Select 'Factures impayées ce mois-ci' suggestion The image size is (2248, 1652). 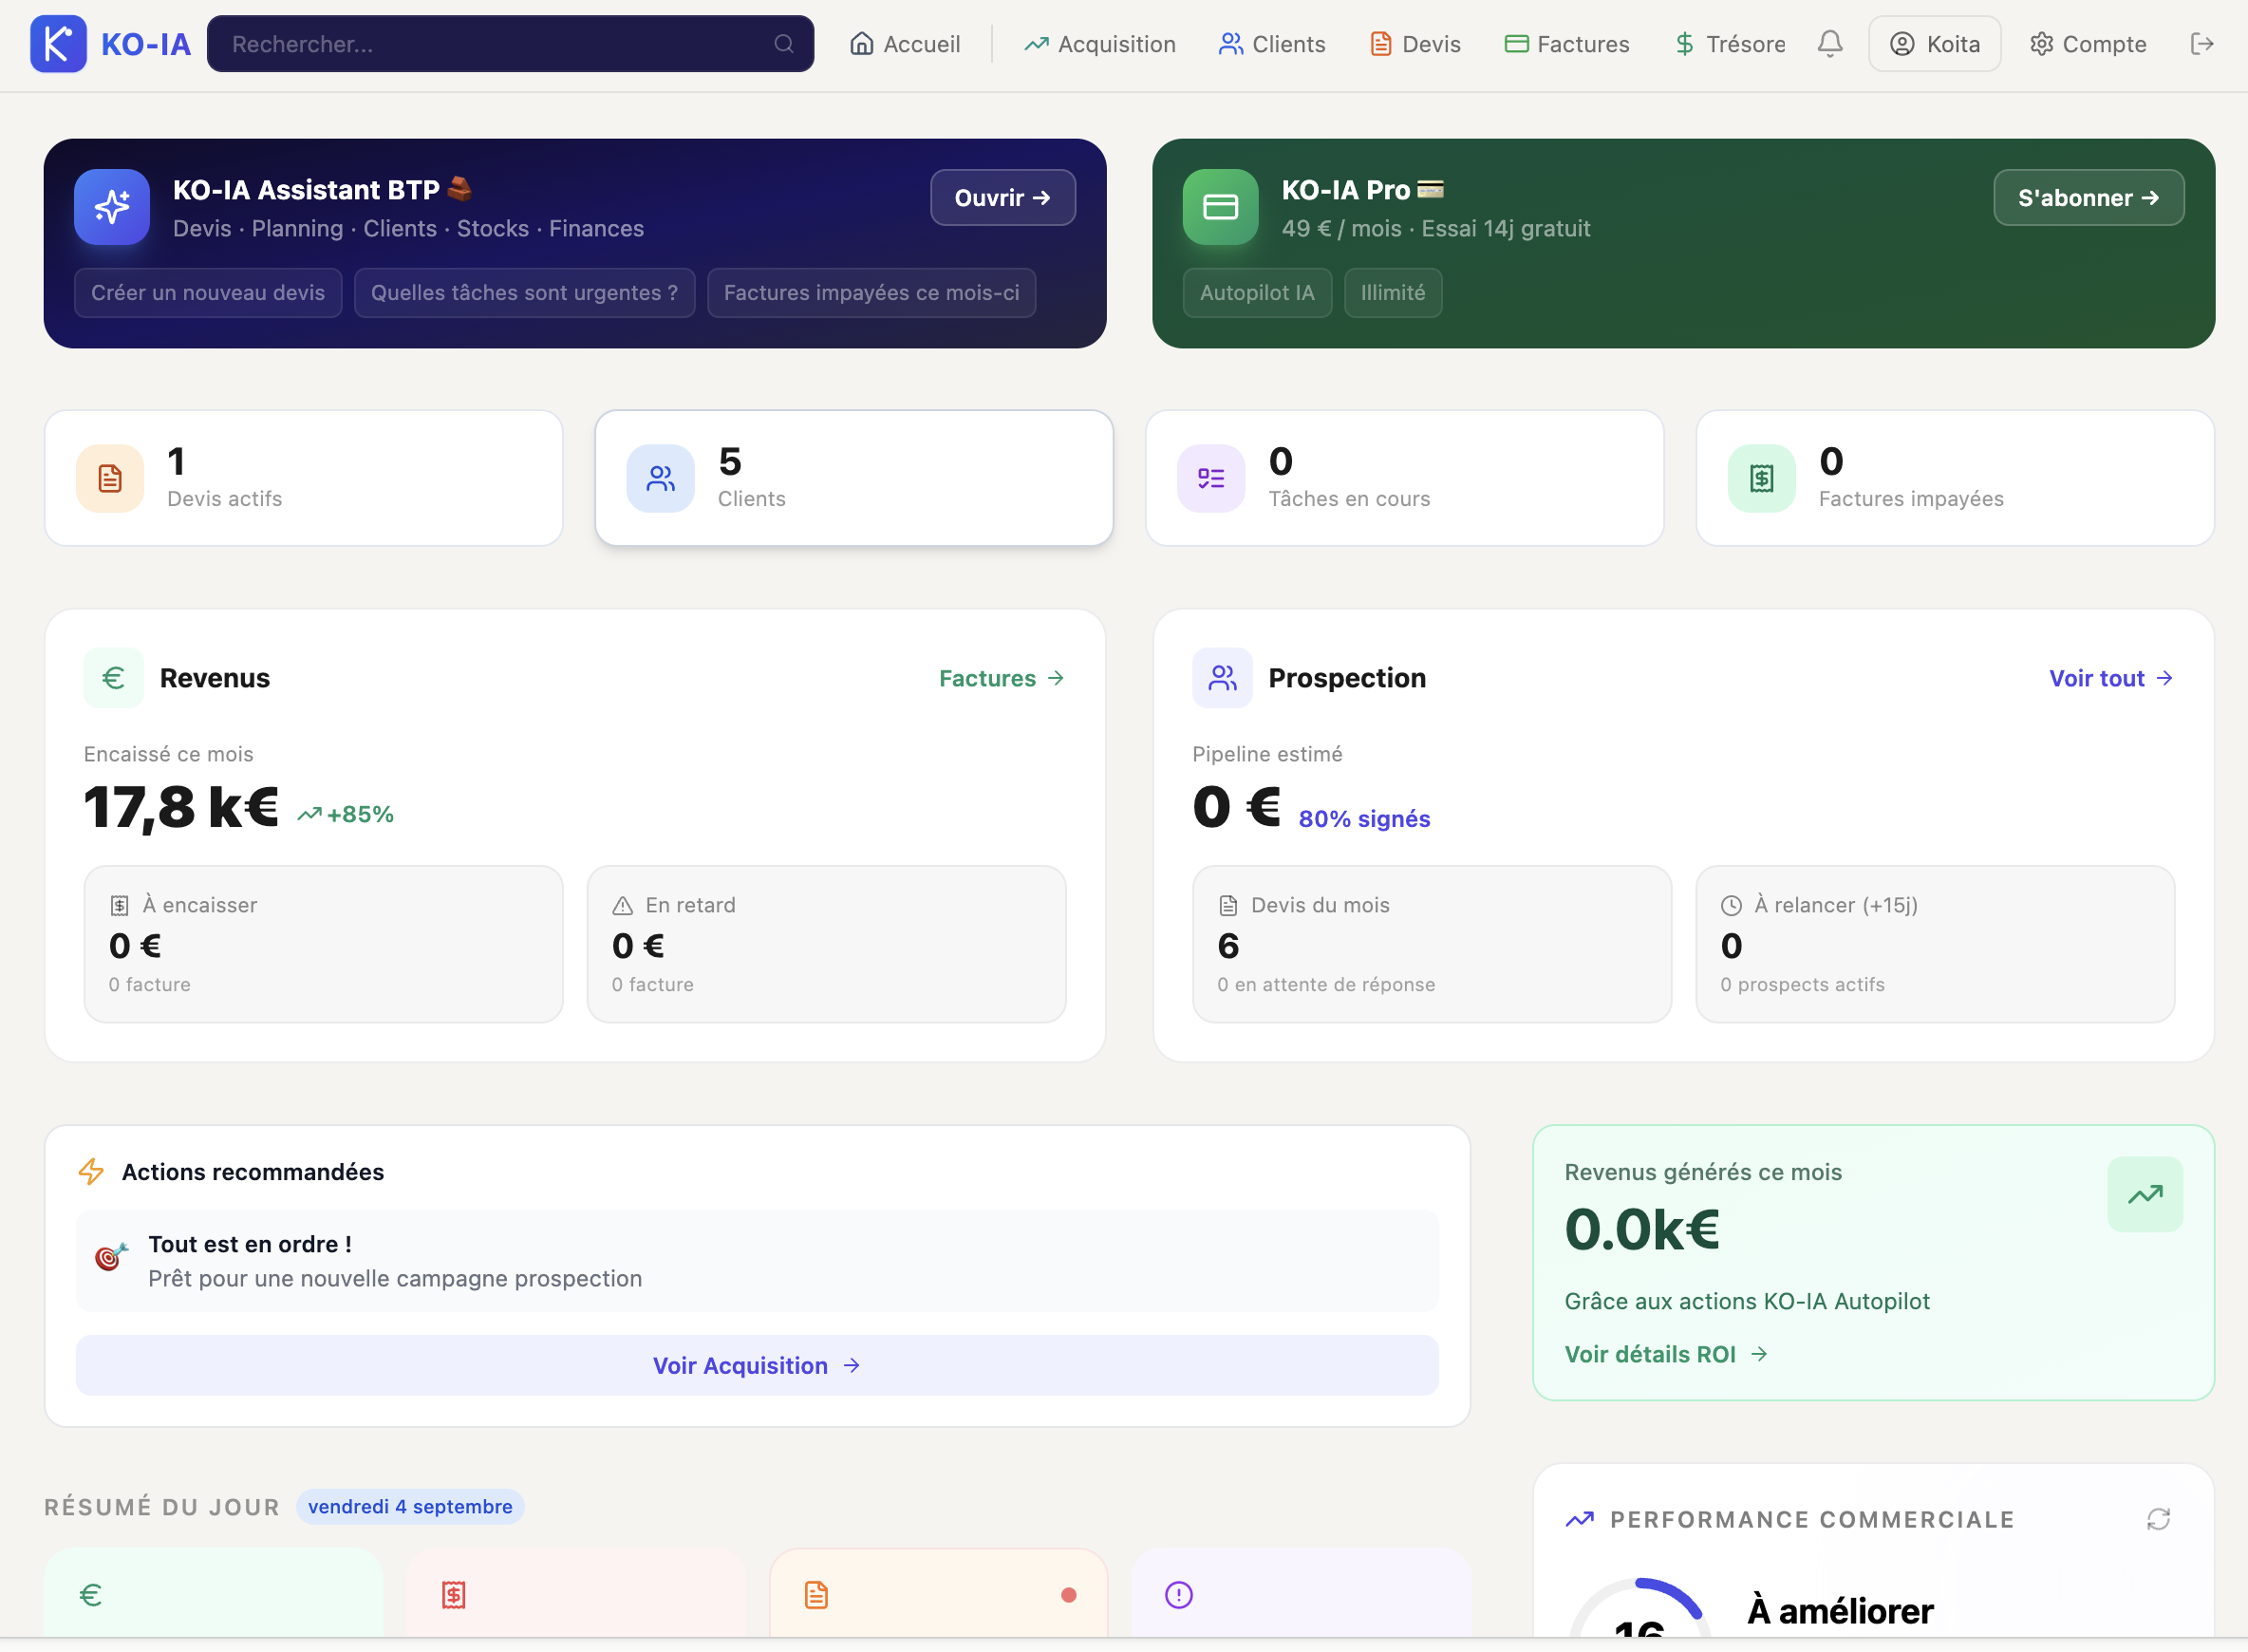point(871,292)
